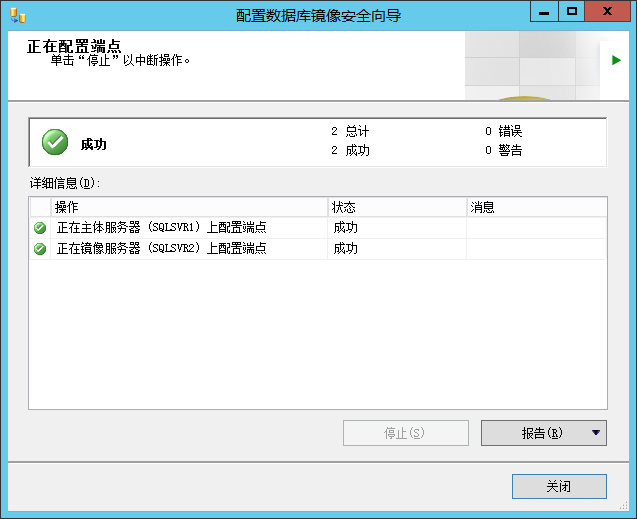Open the 报告(R) dropdown arrow
The width and height of the screenshot is (637, 519).
pos(596,432)
